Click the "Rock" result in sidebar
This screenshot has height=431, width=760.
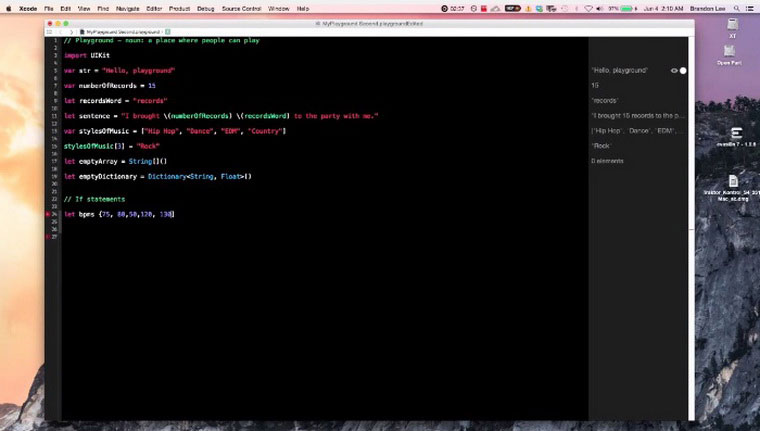(x=601, y=146)
